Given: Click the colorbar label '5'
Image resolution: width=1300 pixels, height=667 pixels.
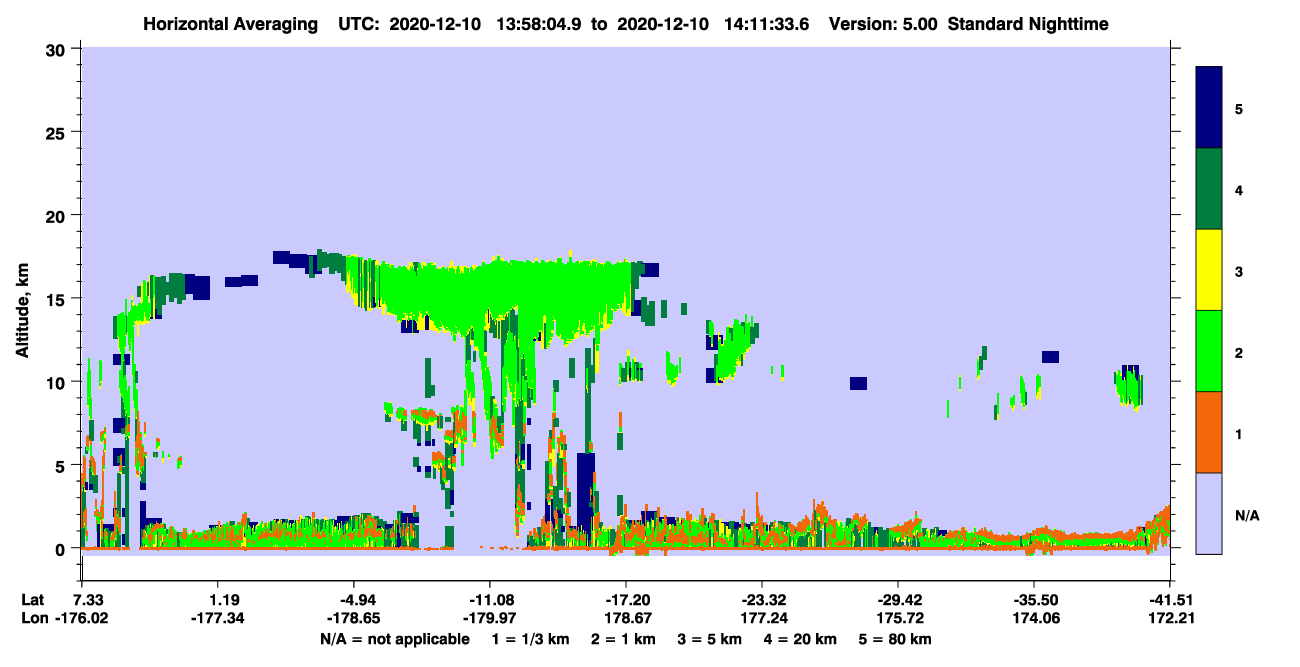Looking at the screenshot, I should click(x=1239, y=108).
